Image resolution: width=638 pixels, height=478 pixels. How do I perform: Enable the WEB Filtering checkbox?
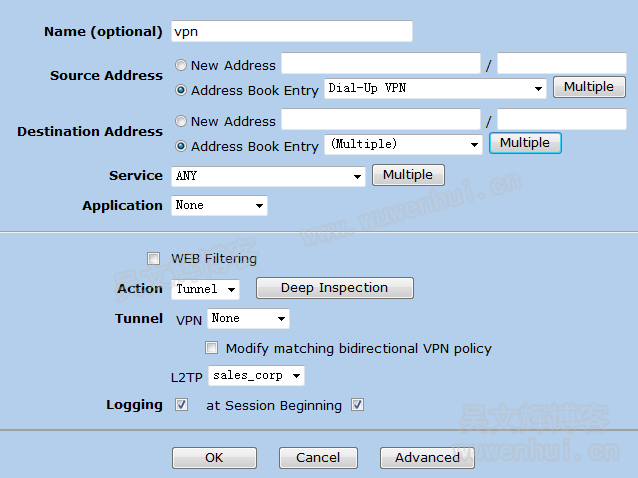tap(154, 259)
